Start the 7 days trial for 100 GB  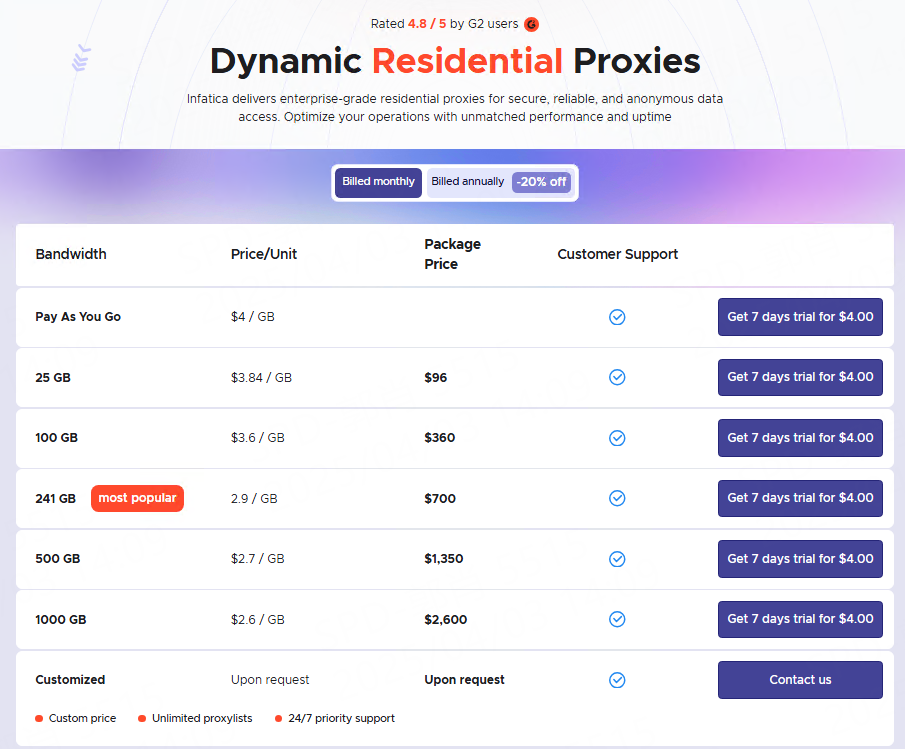pyautogui.click(x=800, y=438)
